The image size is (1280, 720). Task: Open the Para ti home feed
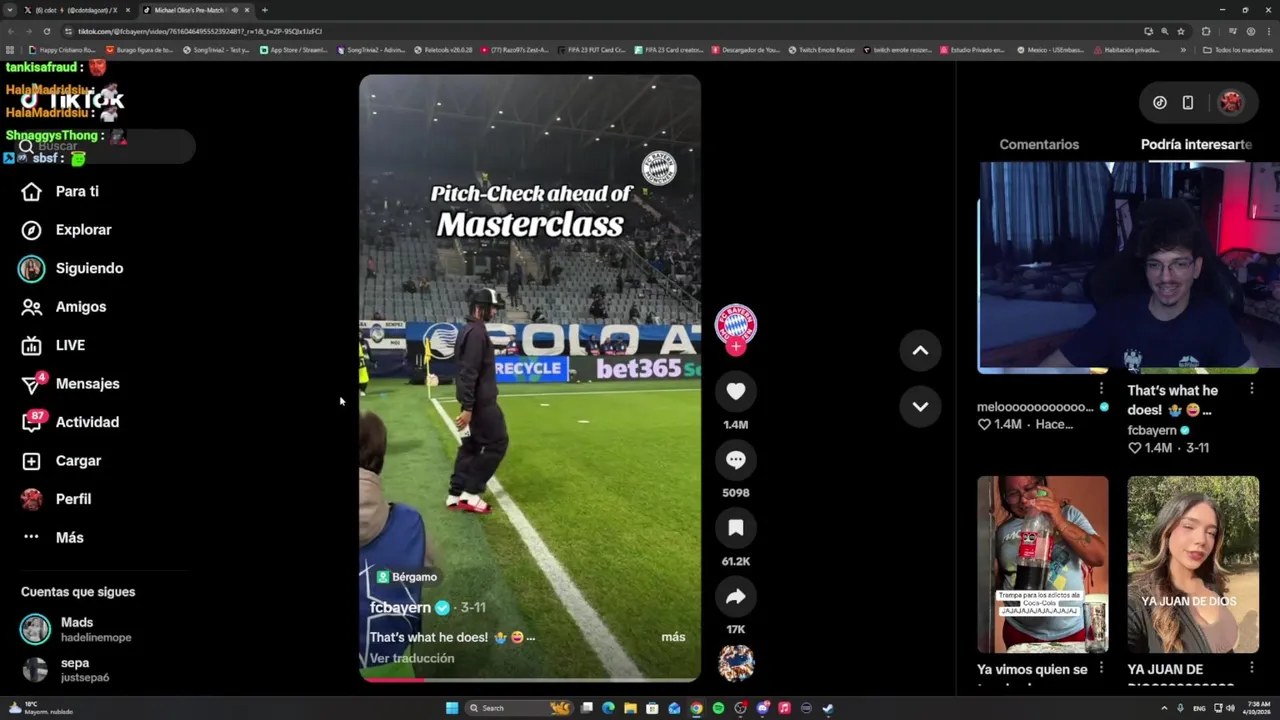point(62,191)
